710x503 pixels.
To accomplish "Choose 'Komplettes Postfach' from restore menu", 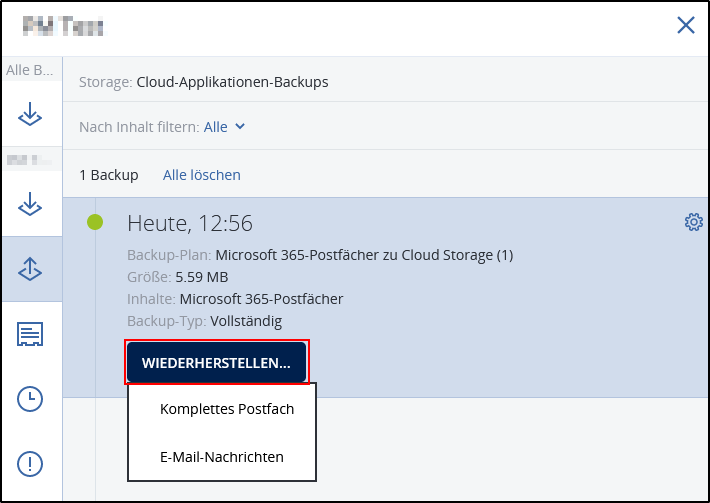I will [x=226, y=409].
